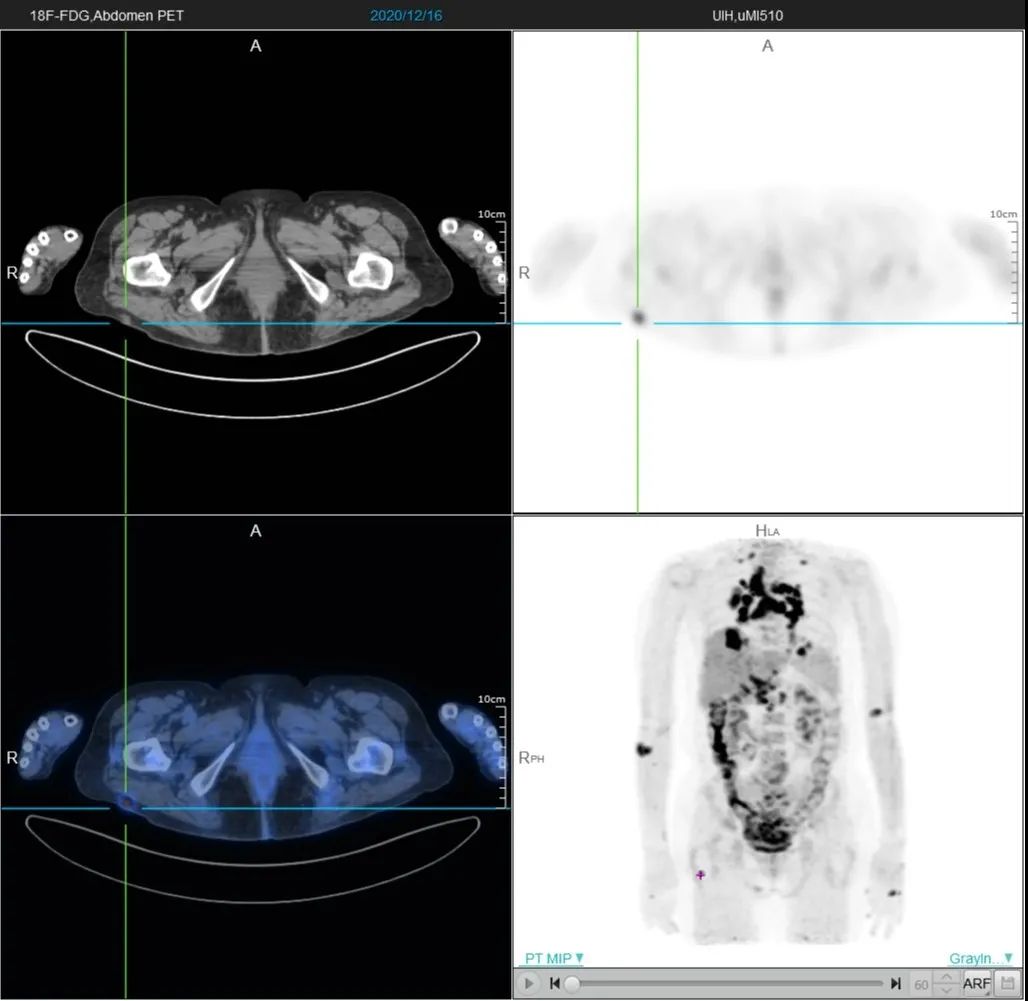This screenshot has width=1028, height=1001.
Task: Open the PT MIP view dropdown
Action: click(x=554, y=958)
